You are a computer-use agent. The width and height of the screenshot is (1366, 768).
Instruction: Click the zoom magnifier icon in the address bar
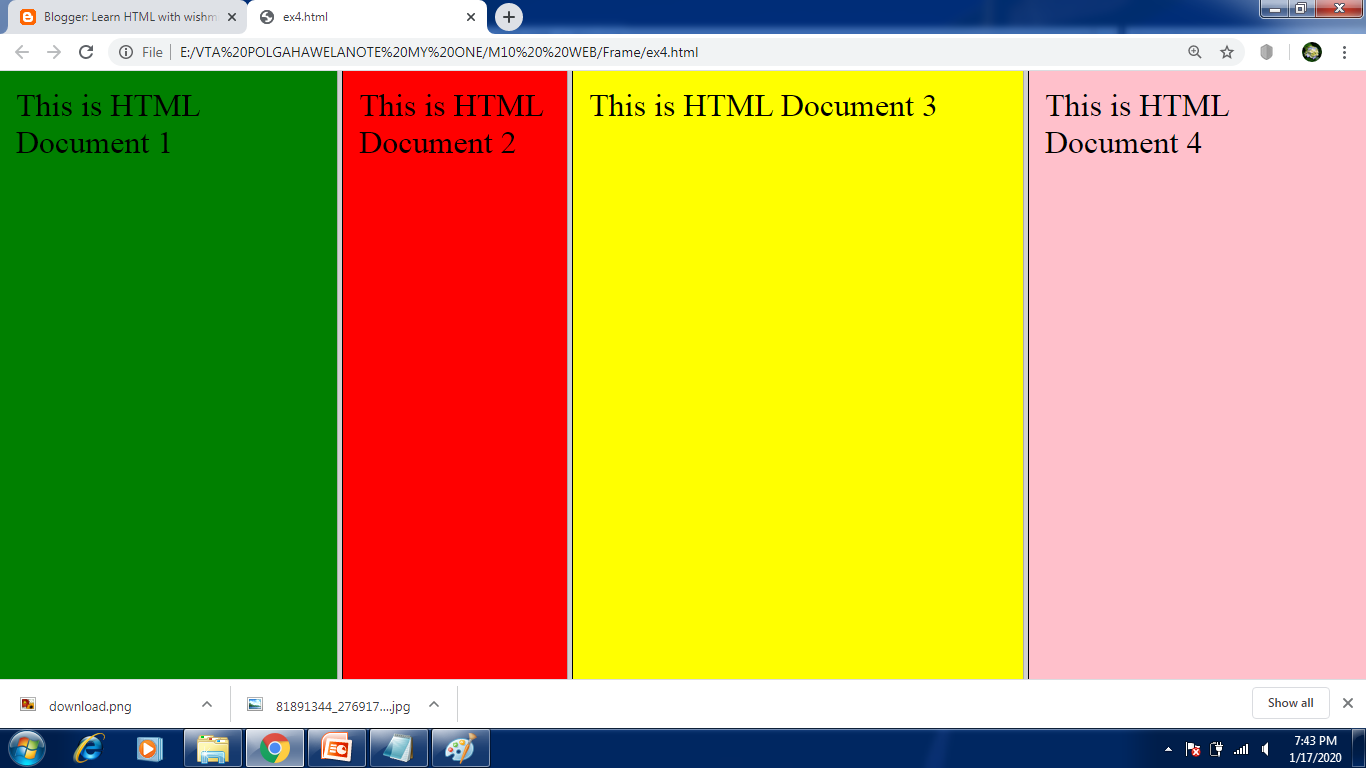(x=1194, y=51)
